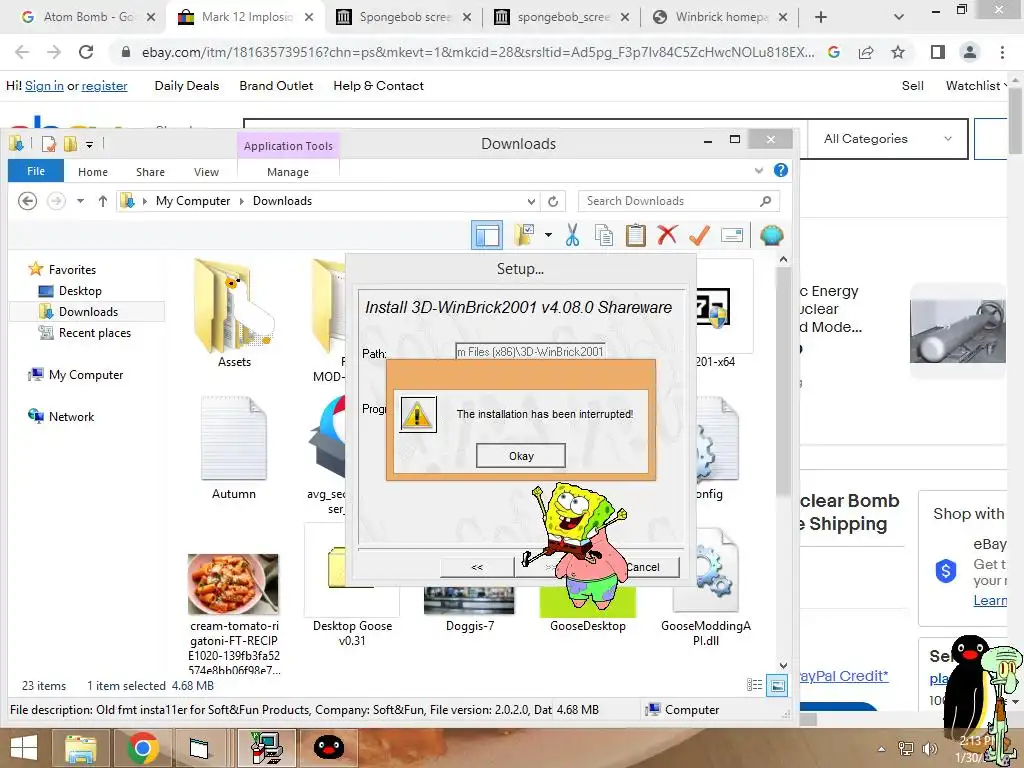Click the Sign in link on eBay

(44, 86)
